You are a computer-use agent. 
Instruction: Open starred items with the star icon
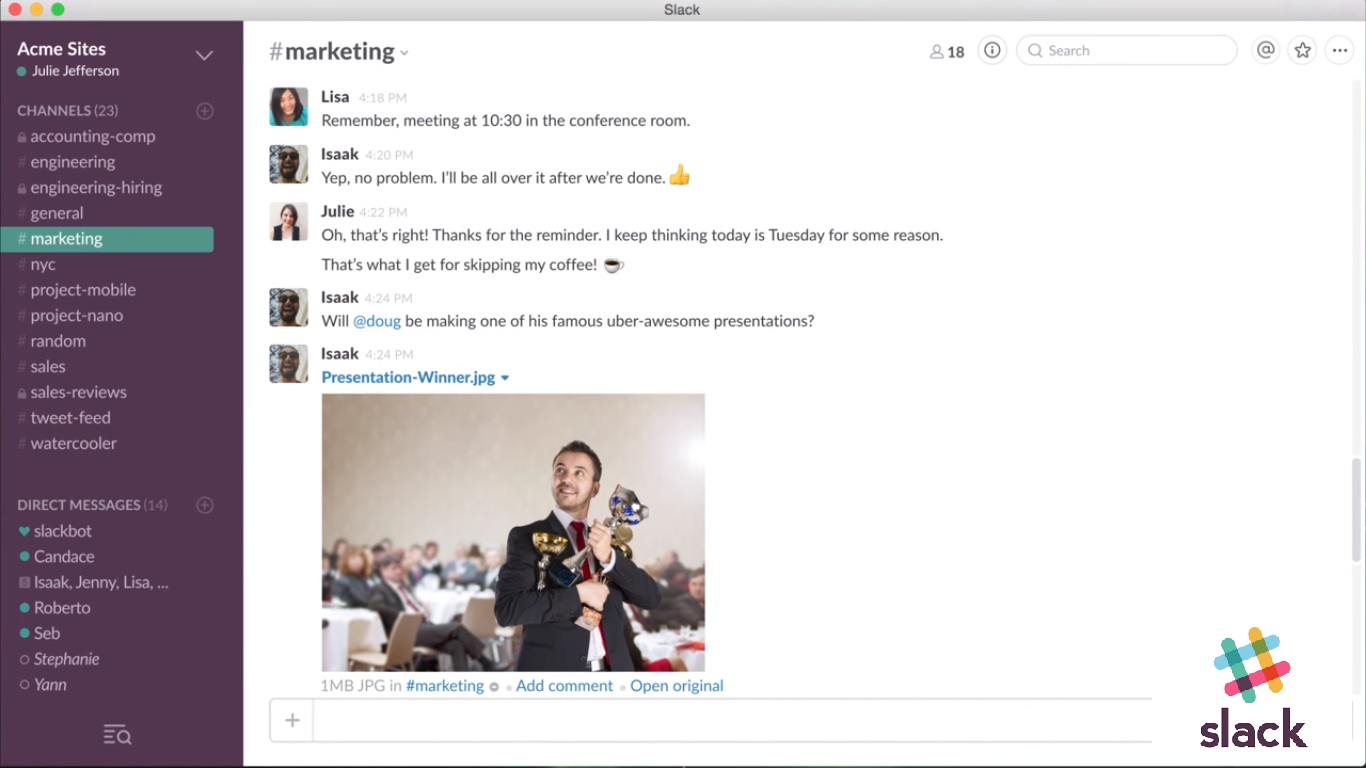click(x=1302, y=51)
